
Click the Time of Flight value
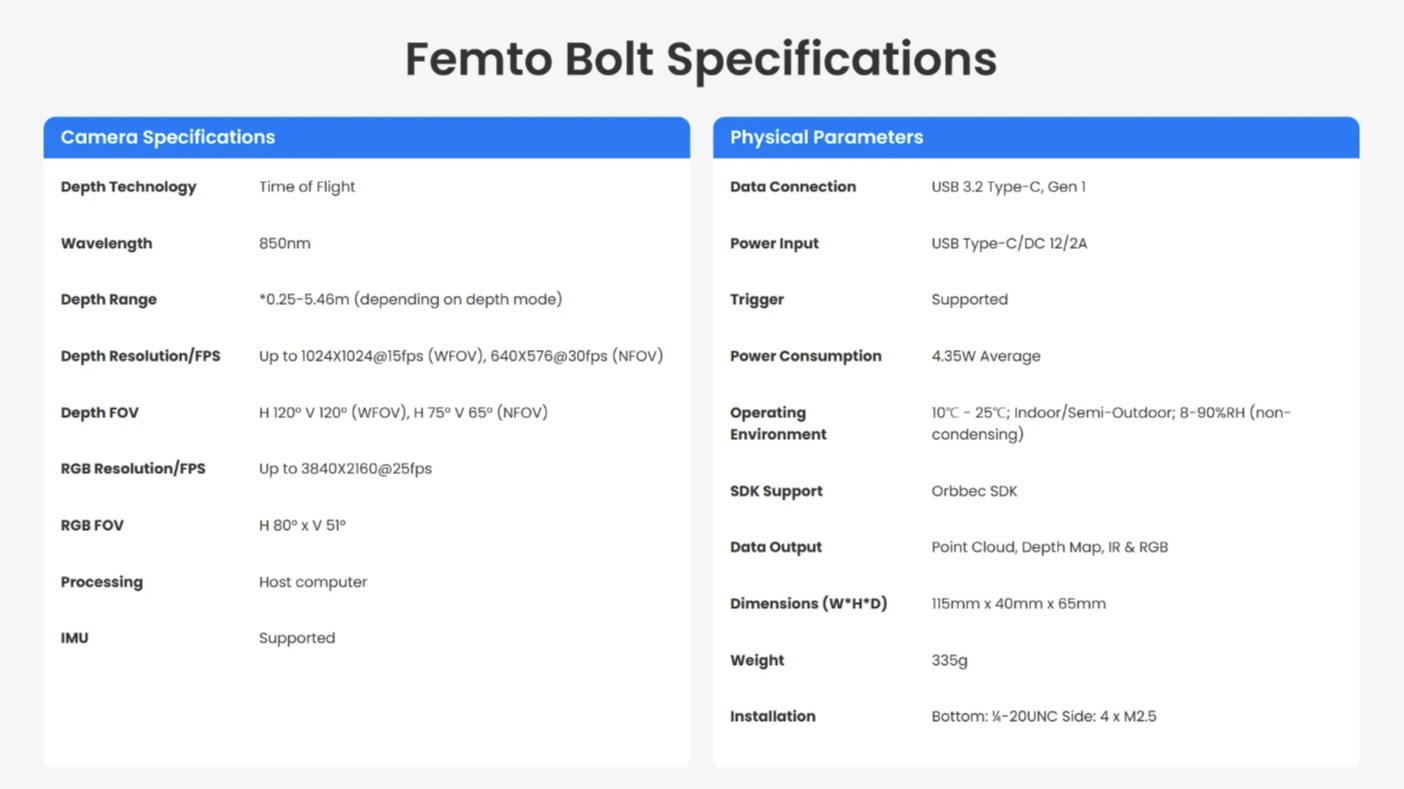[x=307, y=187]
